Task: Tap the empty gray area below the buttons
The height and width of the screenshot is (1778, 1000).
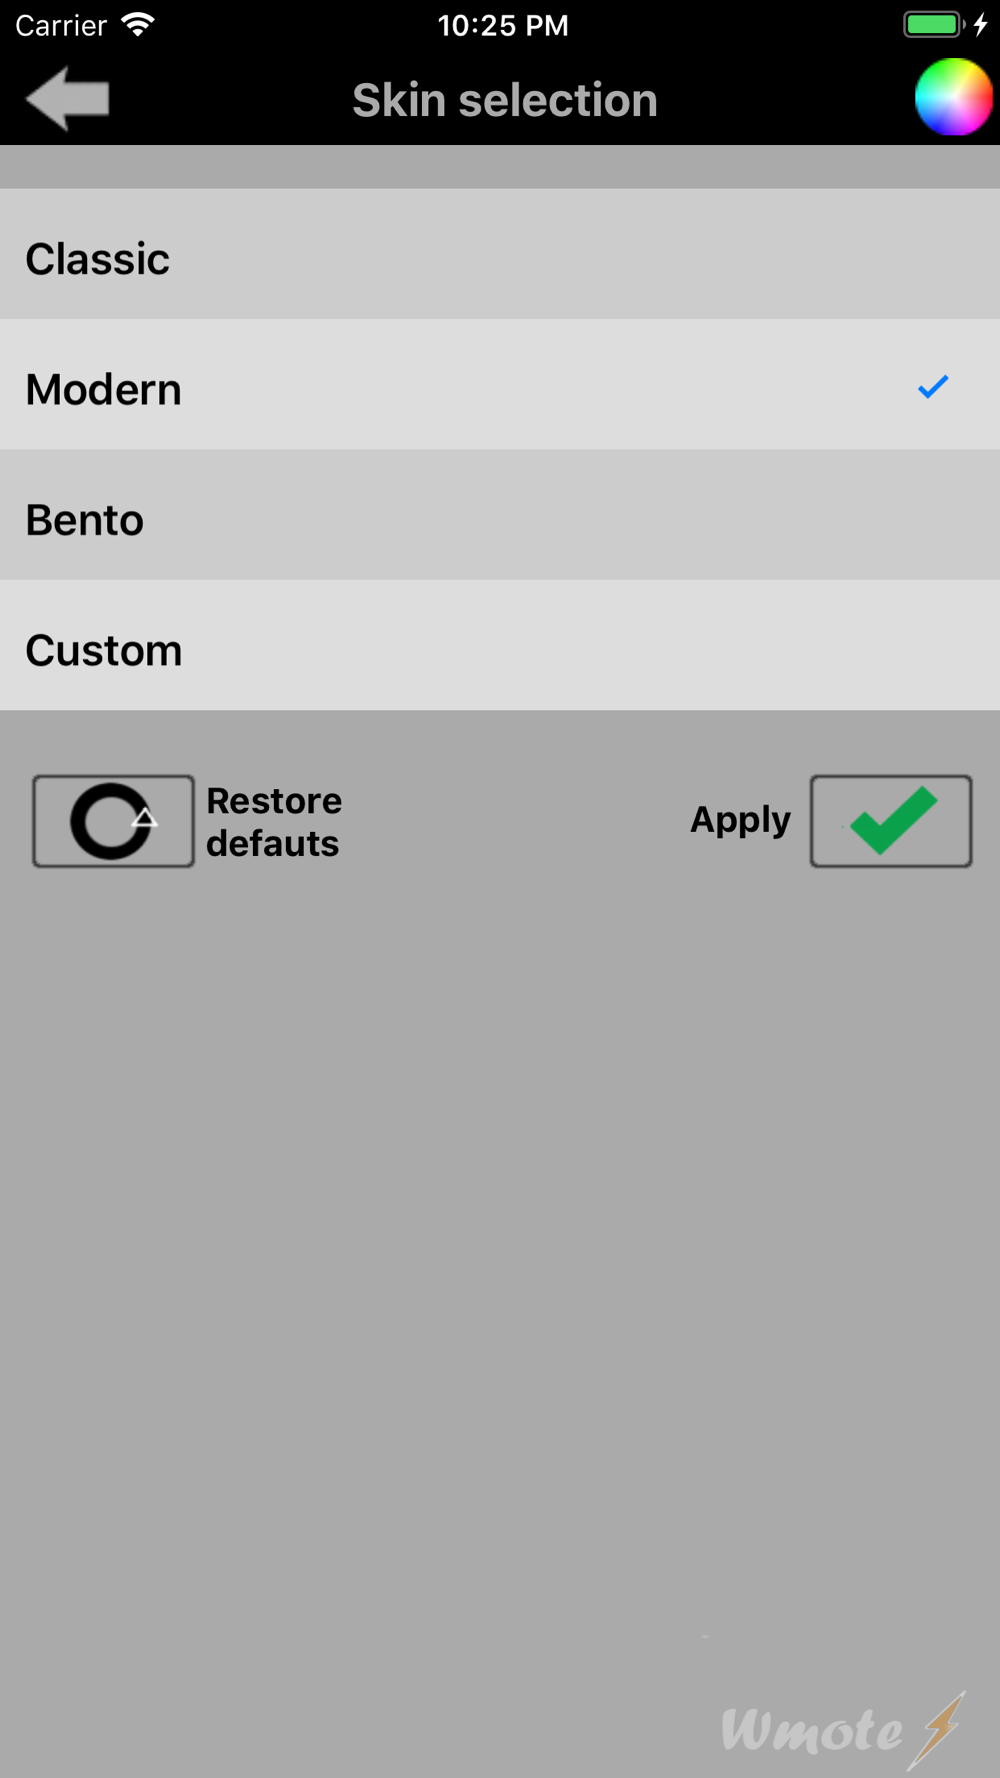Action: tap(500, 1250)
